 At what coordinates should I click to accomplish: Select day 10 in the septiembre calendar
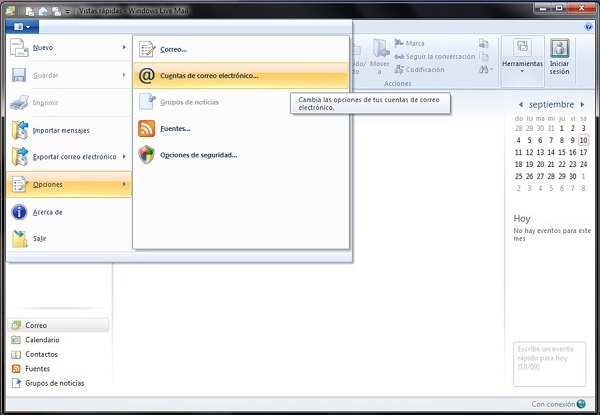coord(583,140)
